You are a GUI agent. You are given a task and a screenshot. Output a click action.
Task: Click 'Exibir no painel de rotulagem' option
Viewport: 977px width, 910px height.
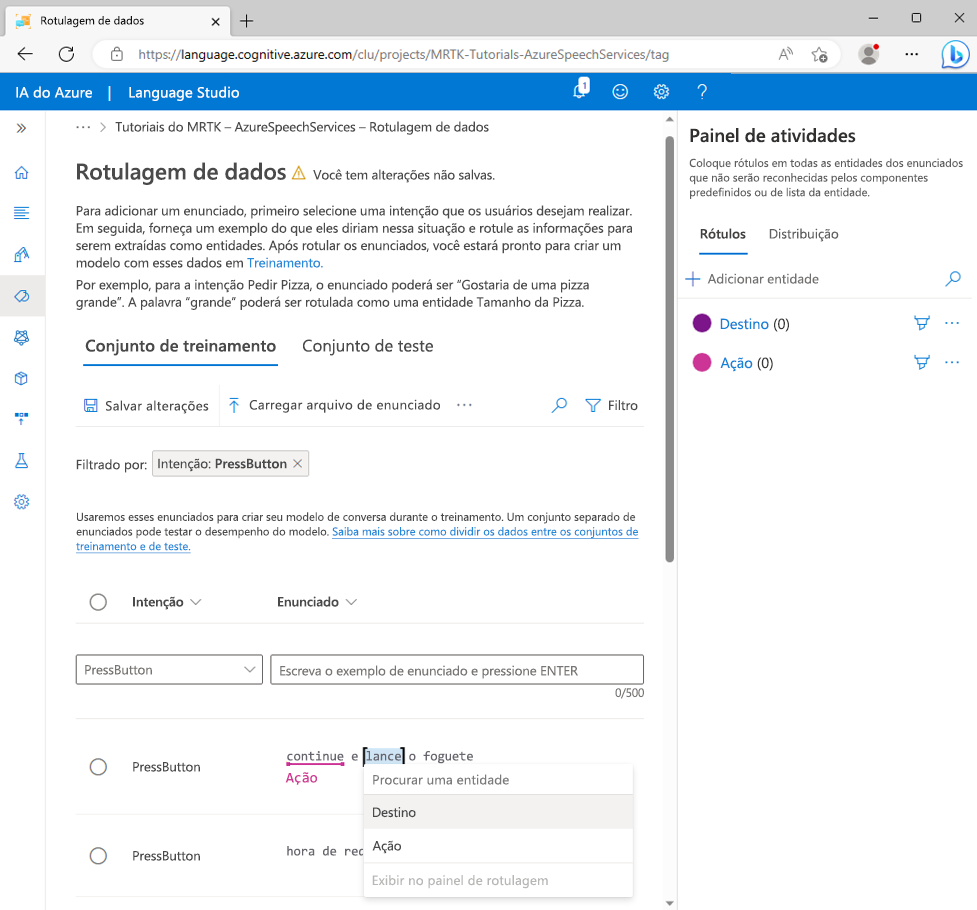pyautogui.click(x=498, y=880)
